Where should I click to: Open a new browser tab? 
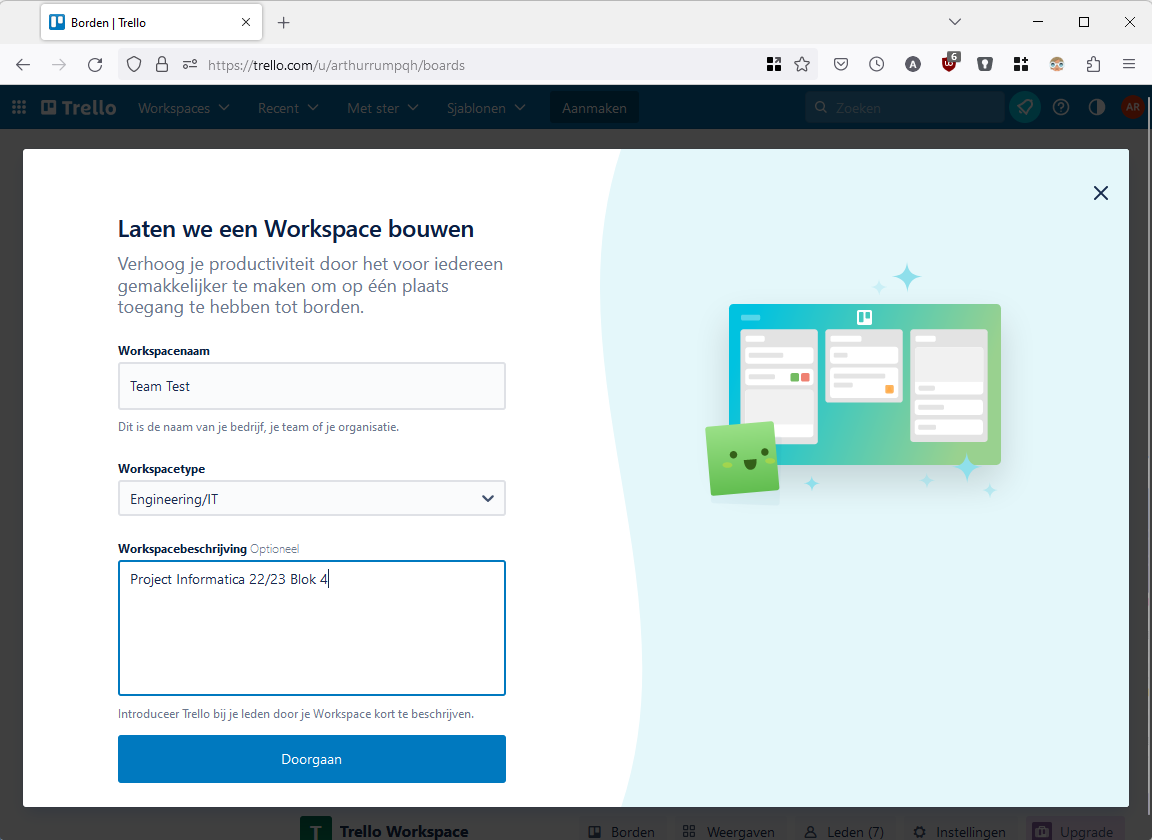pyautogui.click(x=284, y=22)
